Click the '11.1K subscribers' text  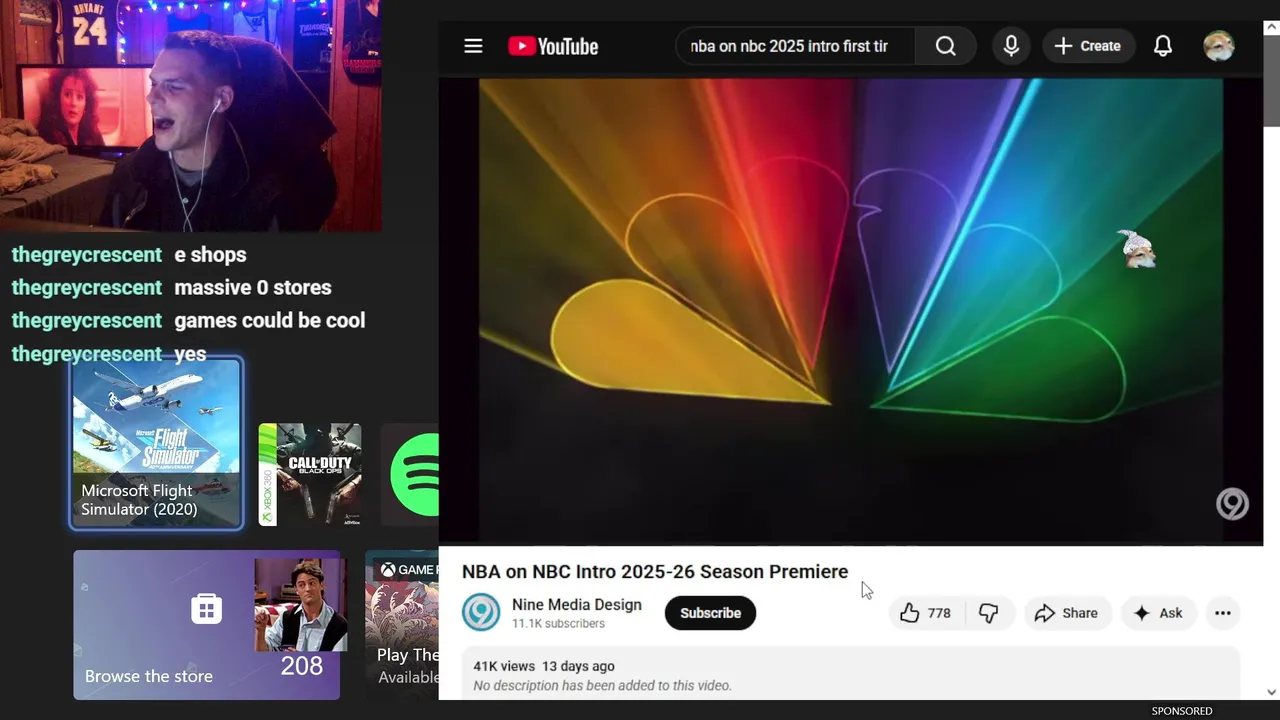pos(558,624)
